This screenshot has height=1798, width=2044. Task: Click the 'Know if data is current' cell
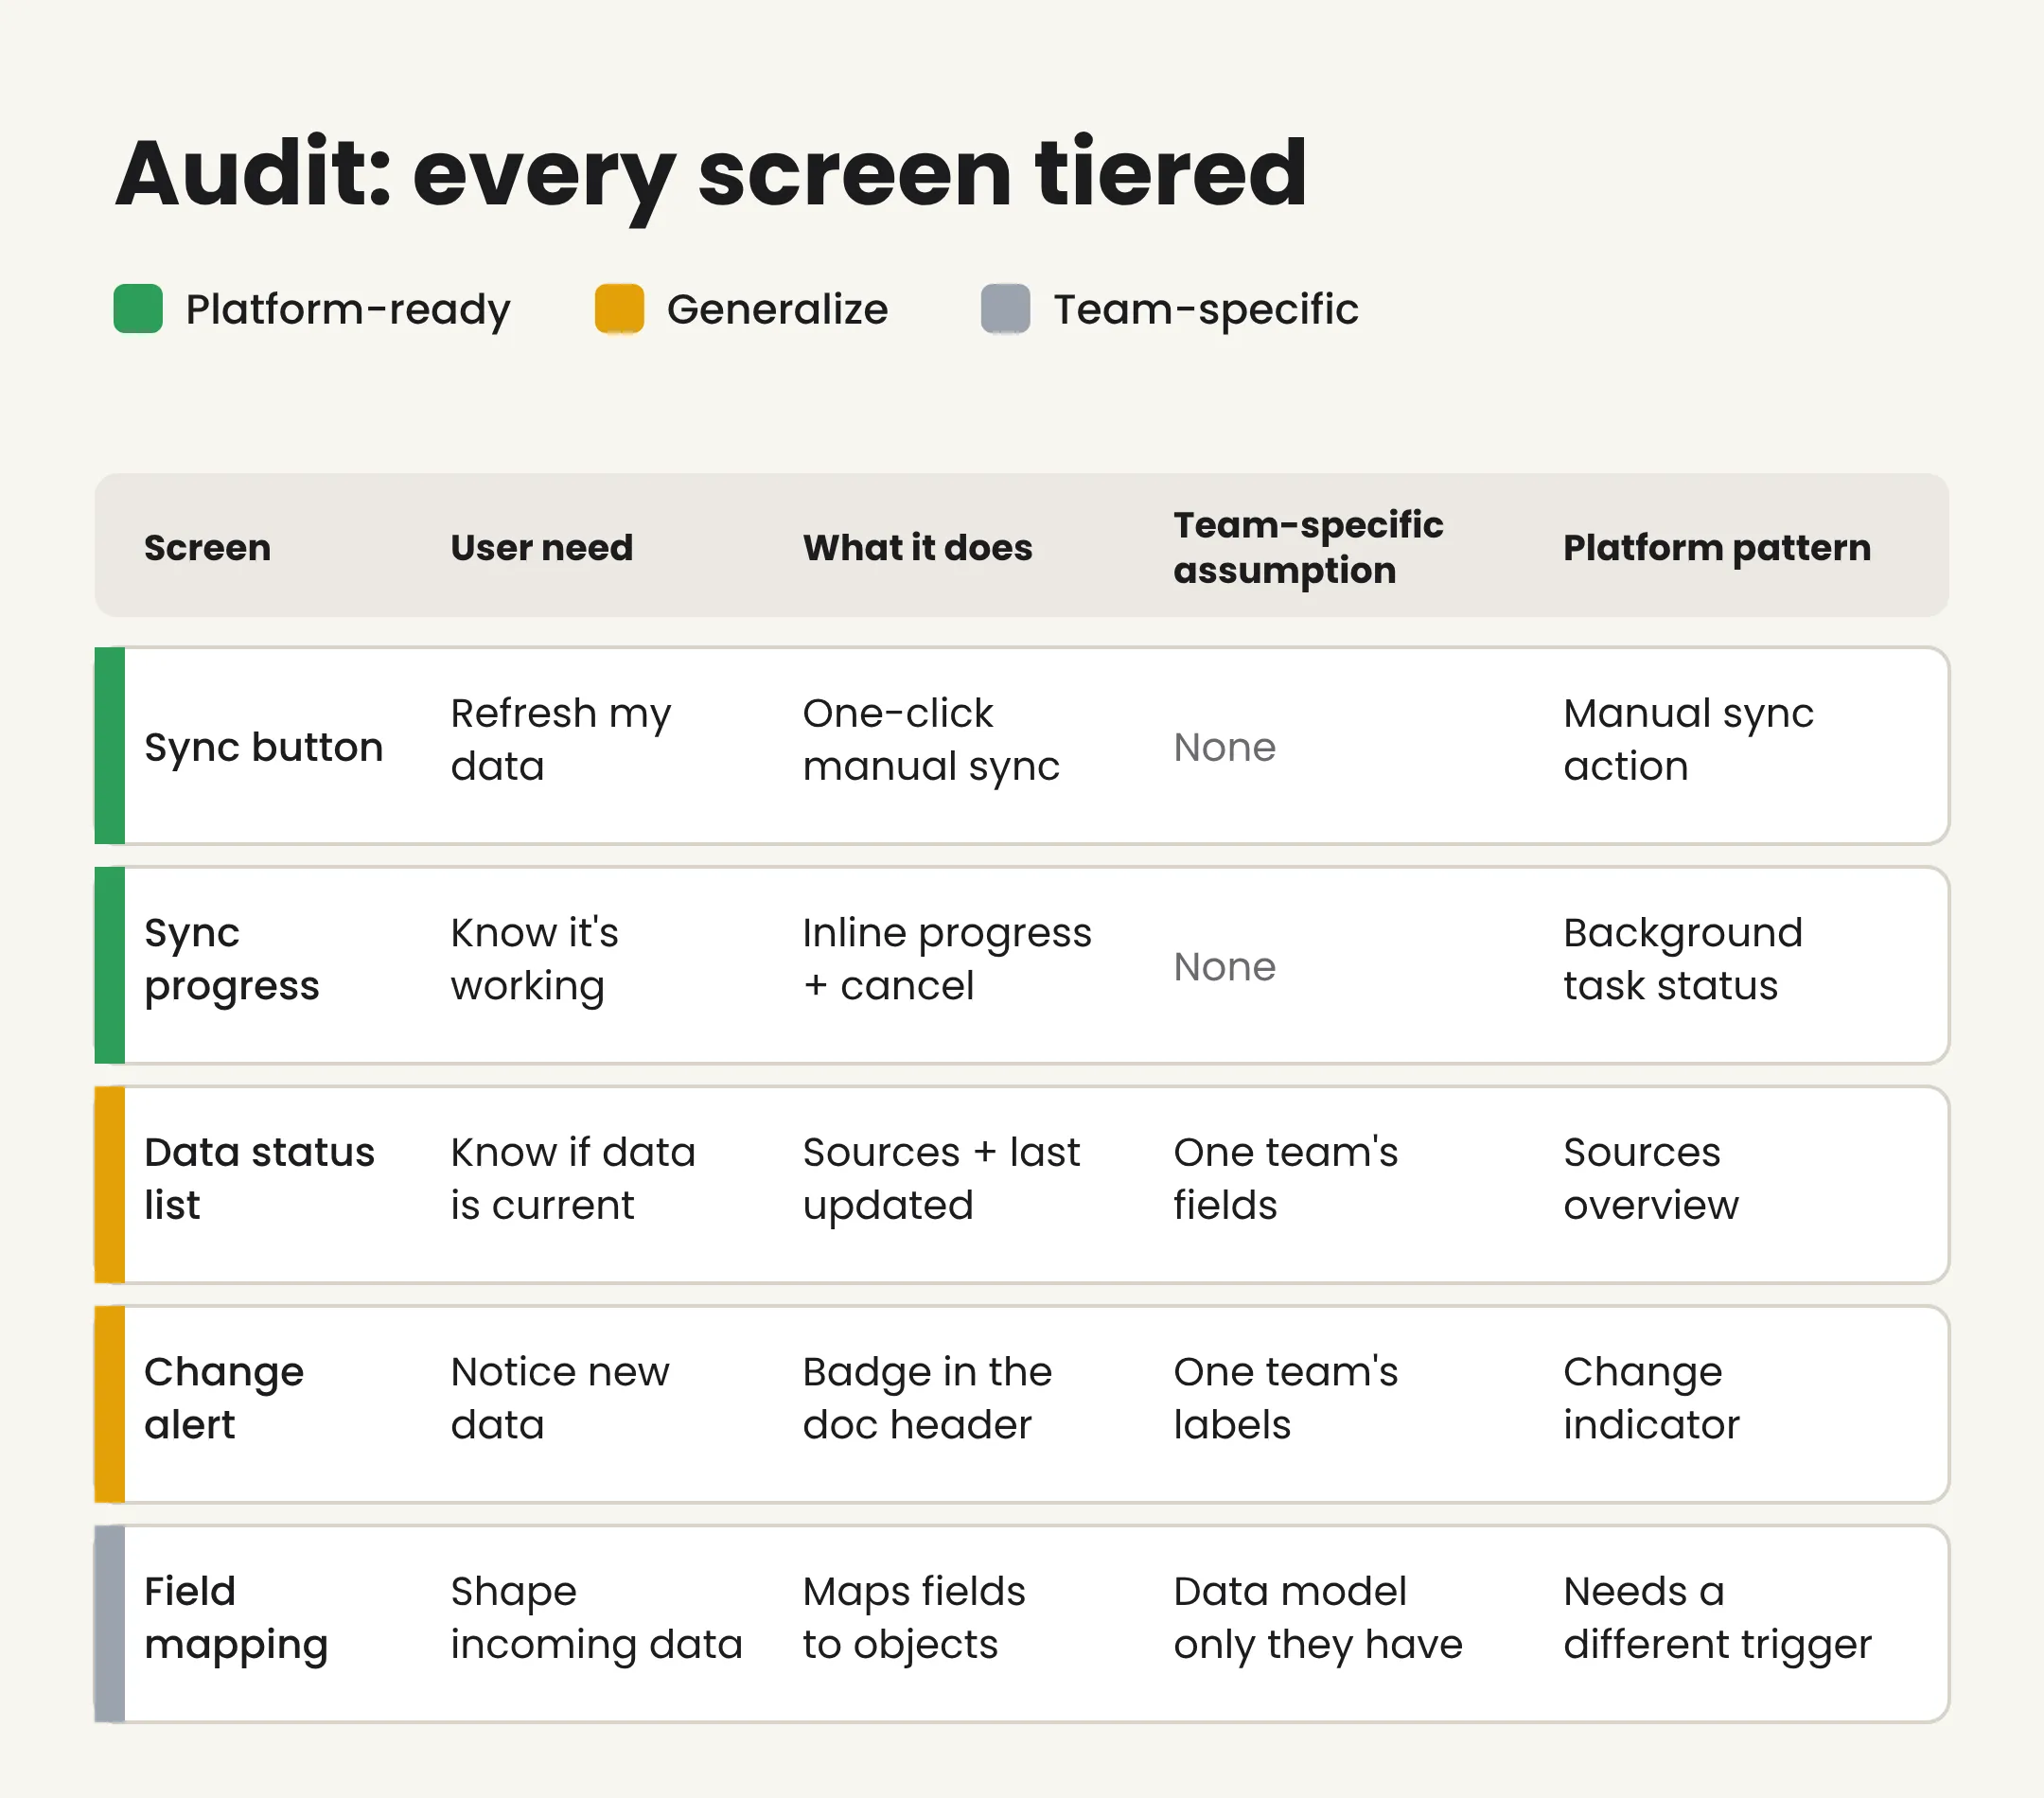[x=572, y=1178]
